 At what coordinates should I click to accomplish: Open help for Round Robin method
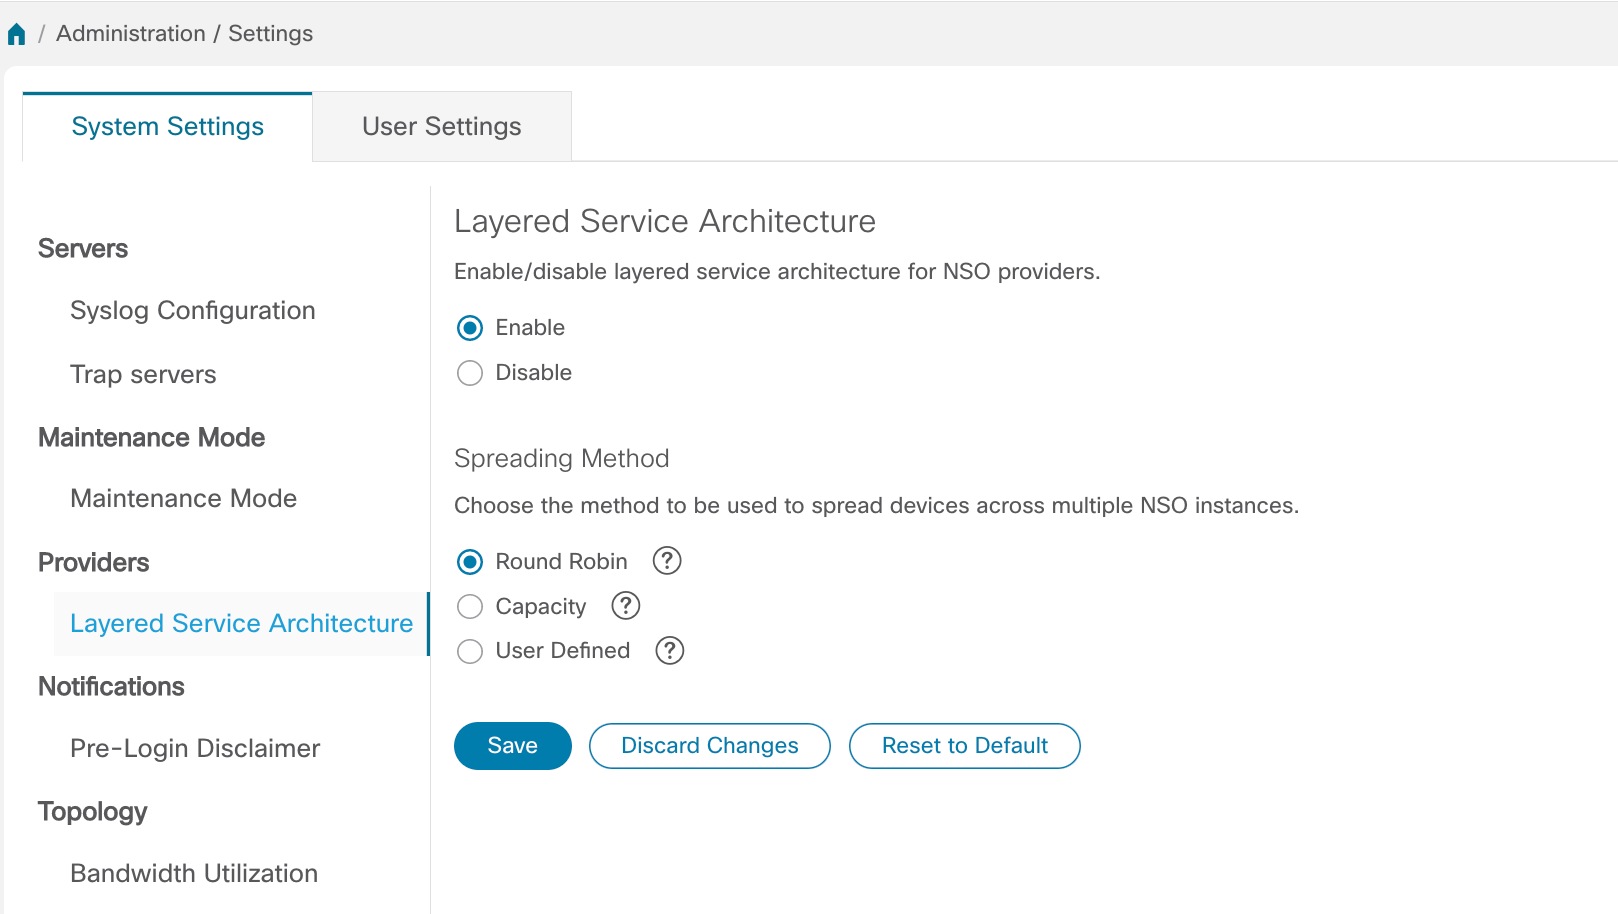point(666,561)
